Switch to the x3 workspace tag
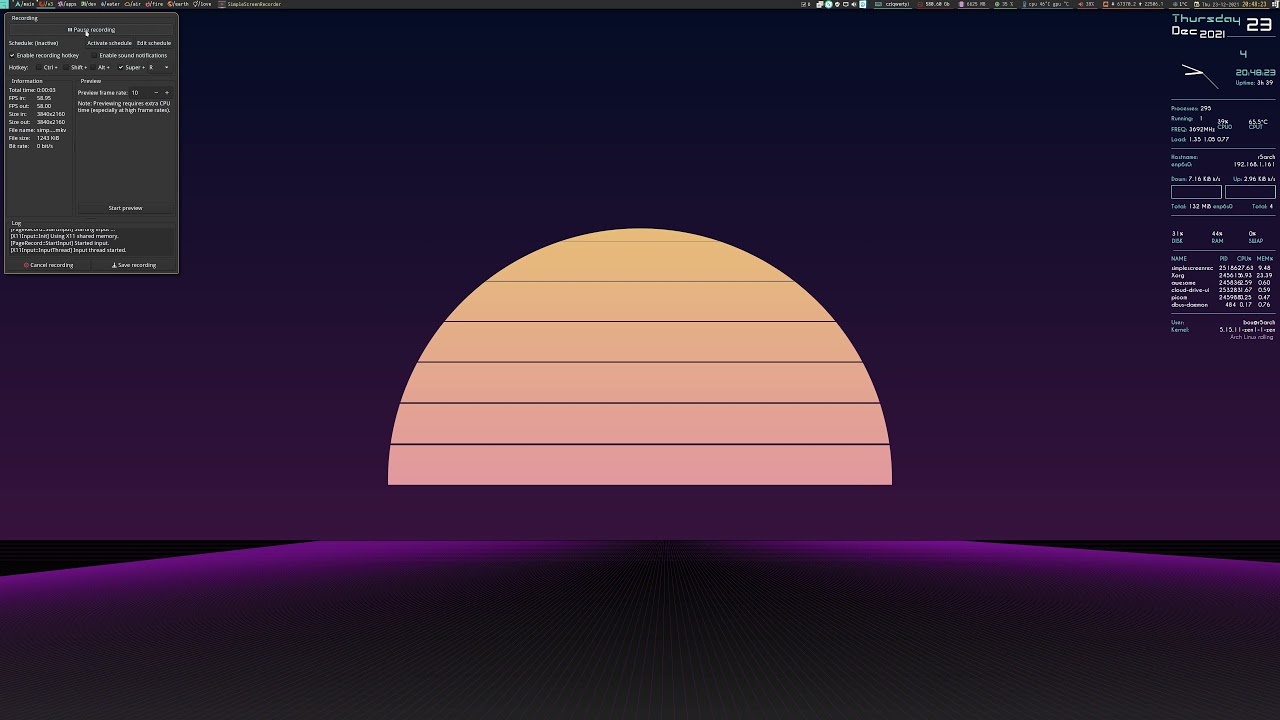This screenshot has height=720, width=1280. [46, 4]
